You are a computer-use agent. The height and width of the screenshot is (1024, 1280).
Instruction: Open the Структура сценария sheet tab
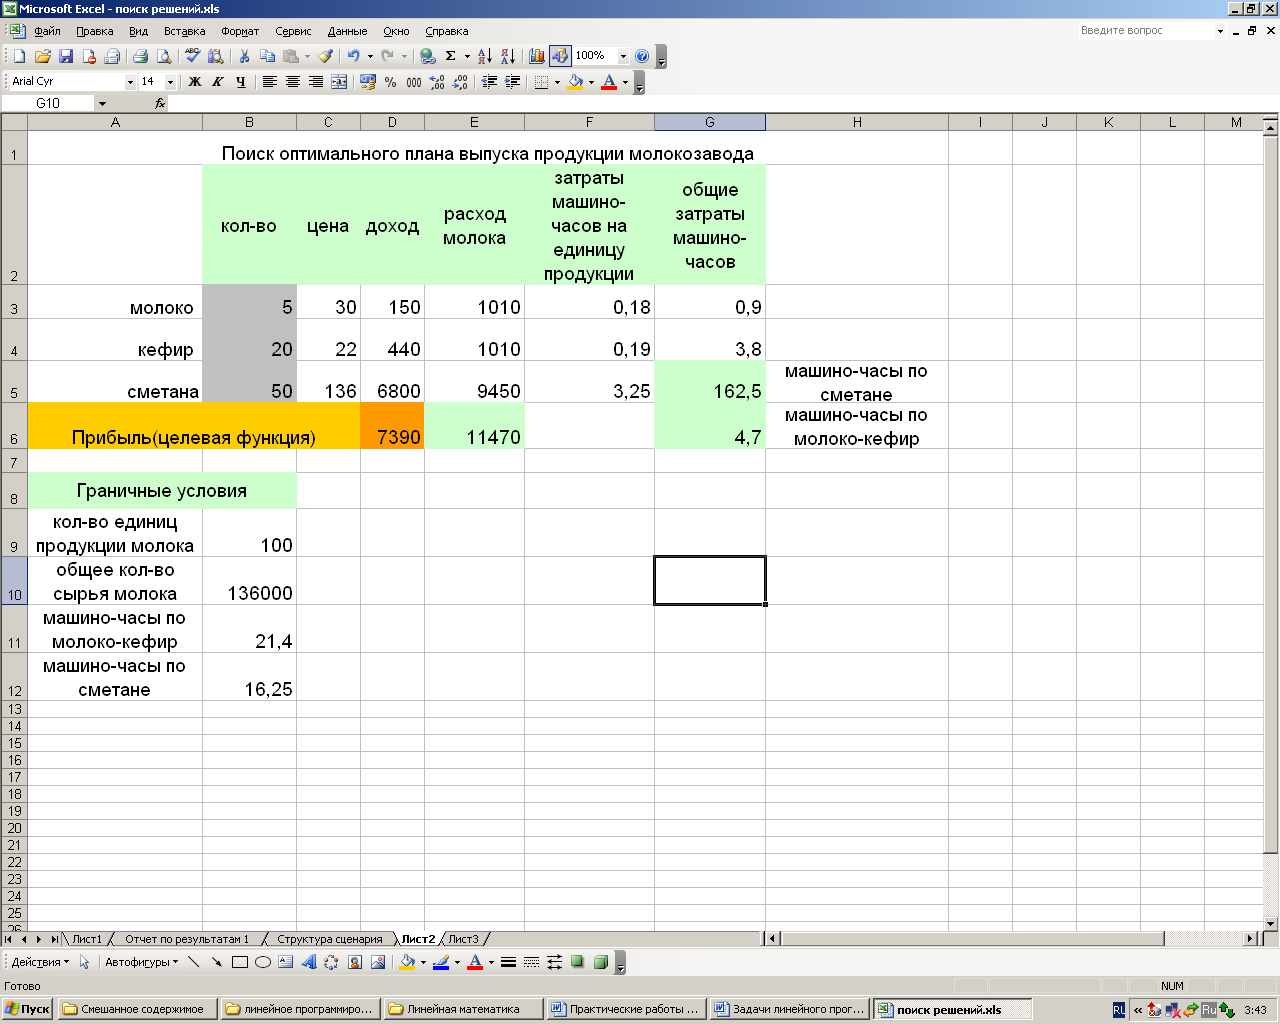[330, 939]
